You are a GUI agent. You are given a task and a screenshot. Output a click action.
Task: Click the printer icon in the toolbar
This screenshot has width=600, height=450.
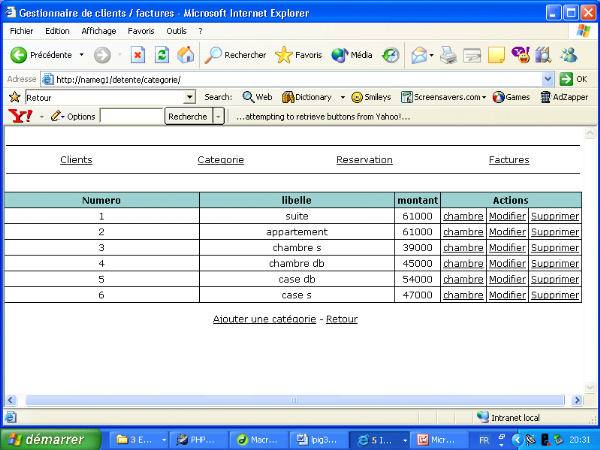[449, 55]
